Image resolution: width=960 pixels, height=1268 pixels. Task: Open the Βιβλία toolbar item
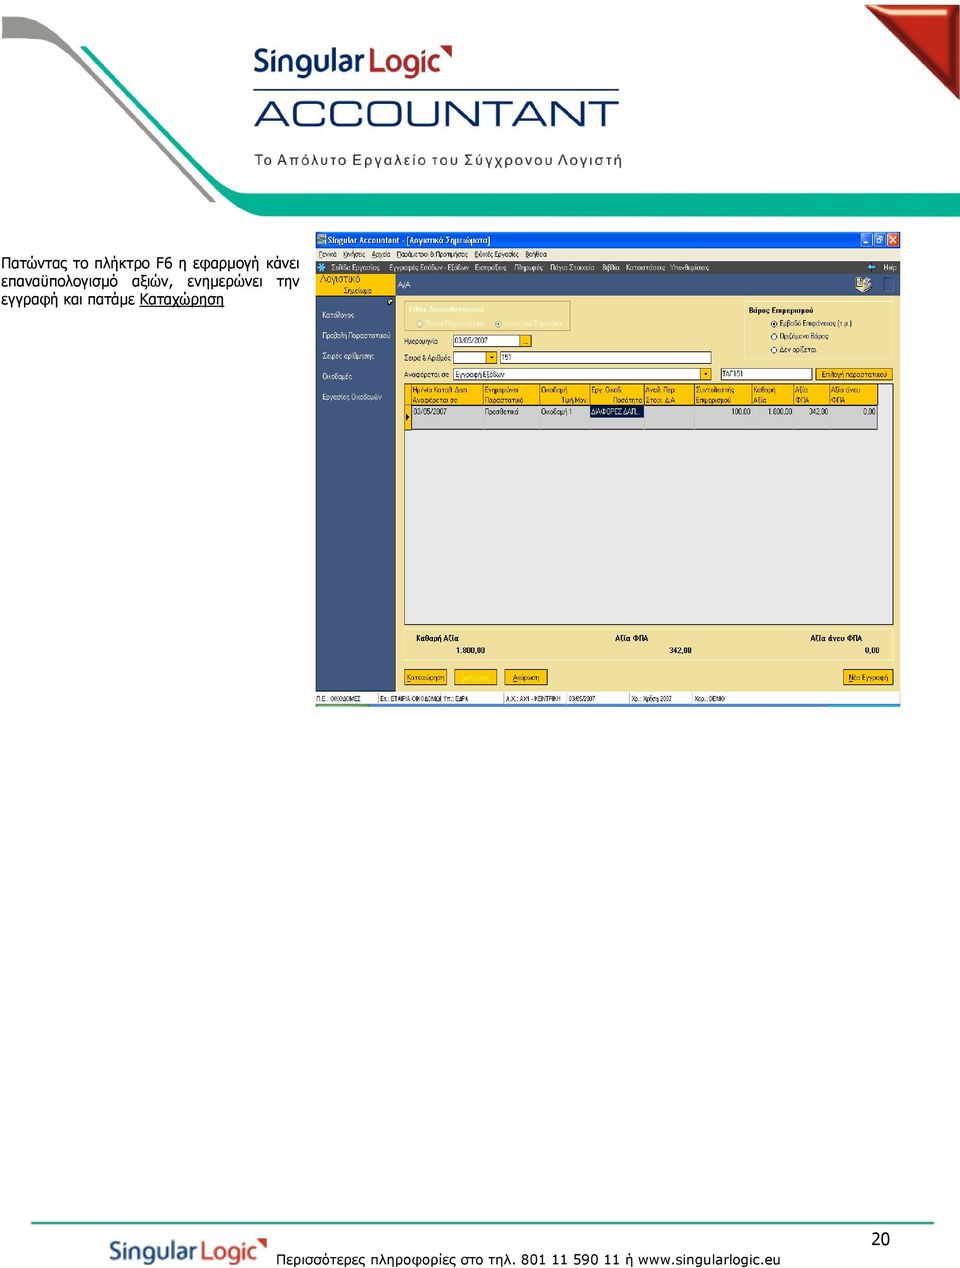611,267
